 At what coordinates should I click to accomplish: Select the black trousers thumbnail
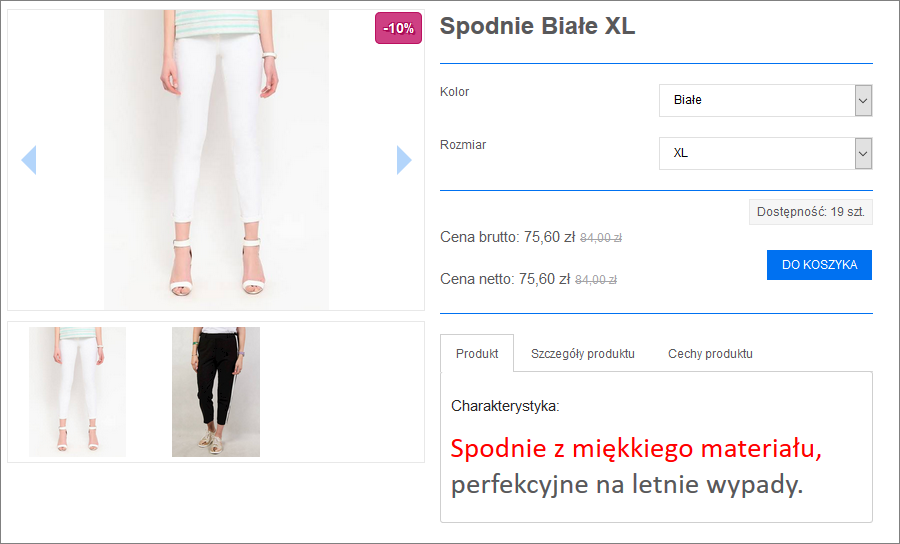[x=216, y=392]
